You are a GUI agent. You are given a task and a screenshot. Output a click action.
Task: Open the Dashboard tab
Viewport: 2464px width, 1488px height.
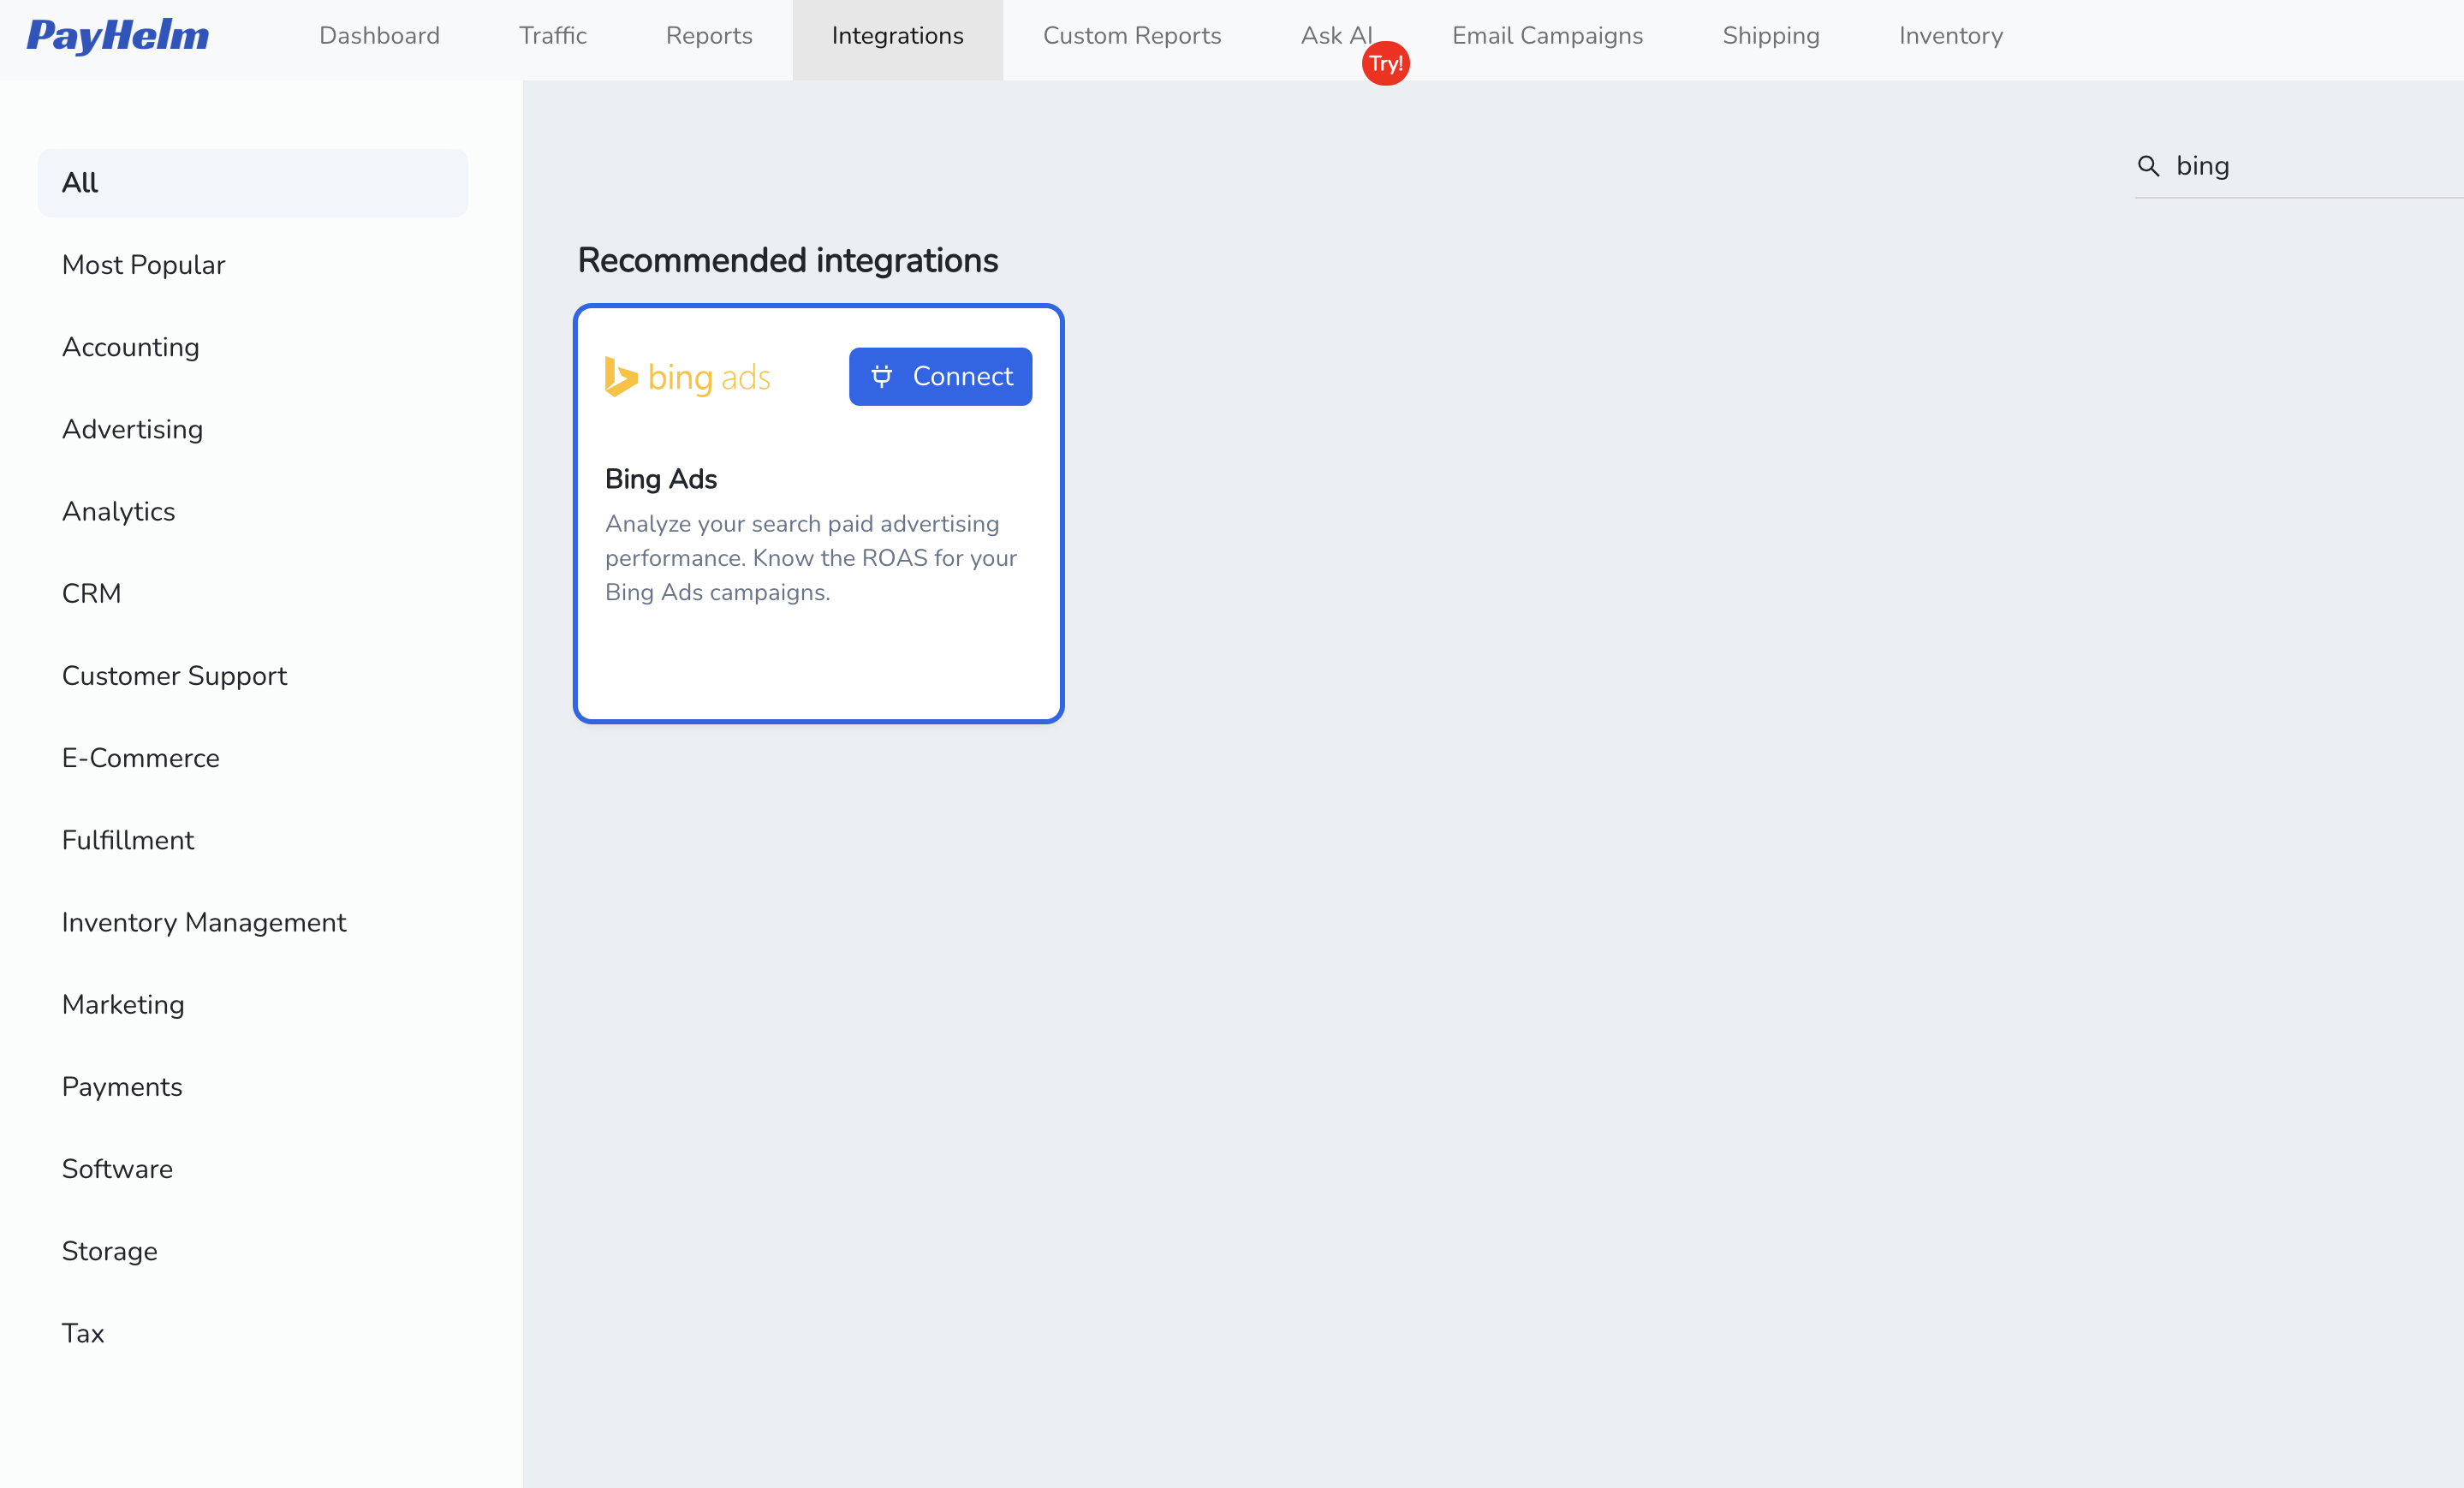pyautogui.click(x=379, y=36)
